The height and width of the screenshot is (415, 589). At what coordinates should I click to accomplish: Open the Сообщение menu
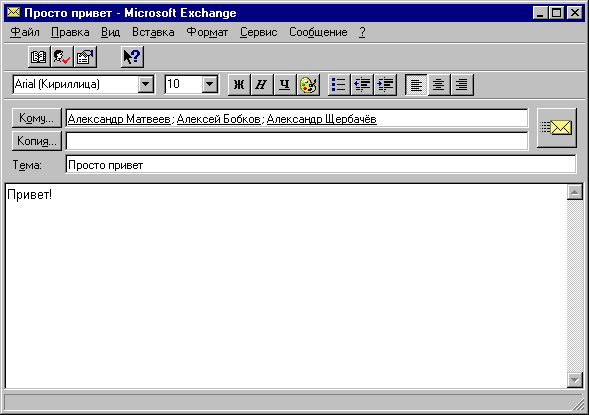[318, 32]
